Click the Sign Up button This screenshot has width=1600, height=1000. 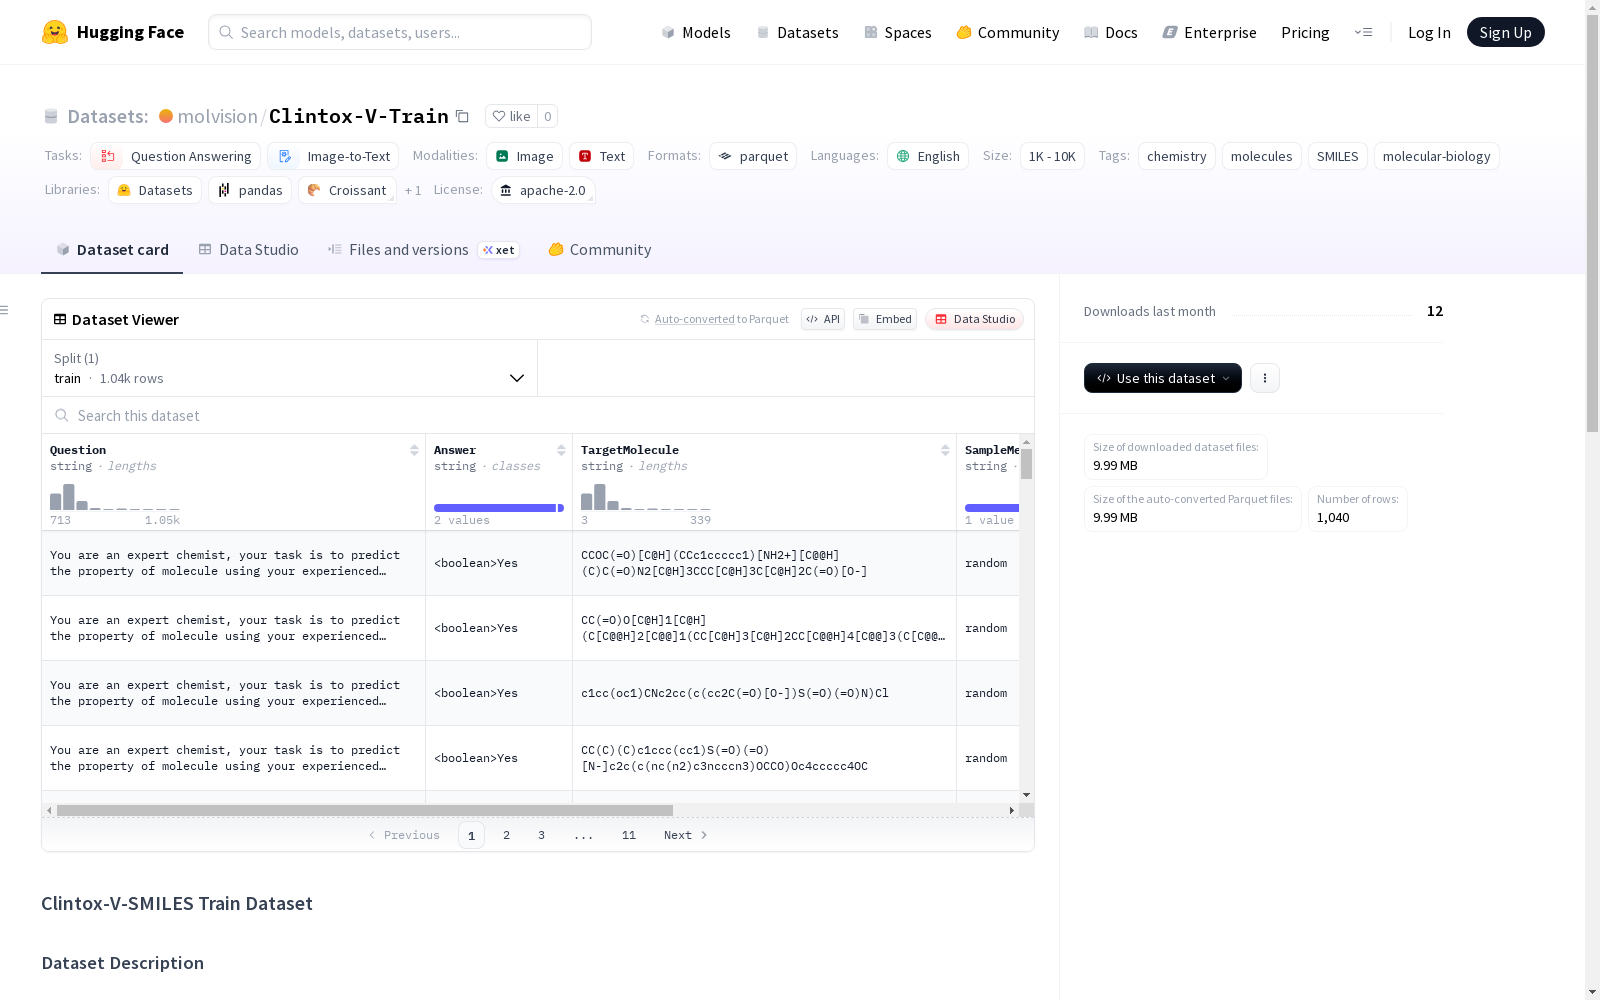tap(1506, 32)
